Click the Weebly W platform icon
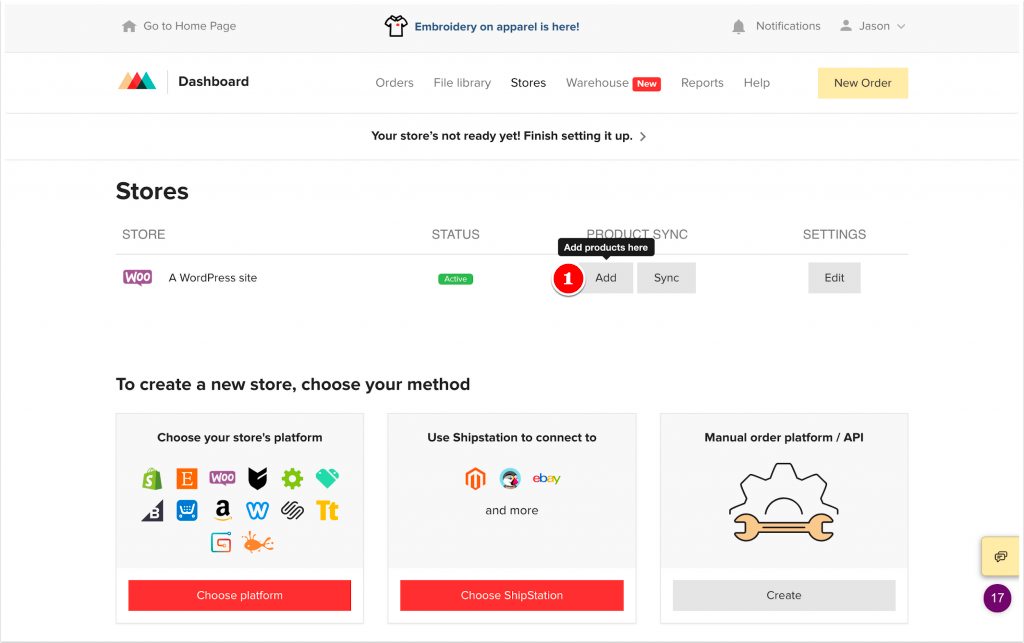Viewport: 1024px width, 643px height. pos(257,510)
